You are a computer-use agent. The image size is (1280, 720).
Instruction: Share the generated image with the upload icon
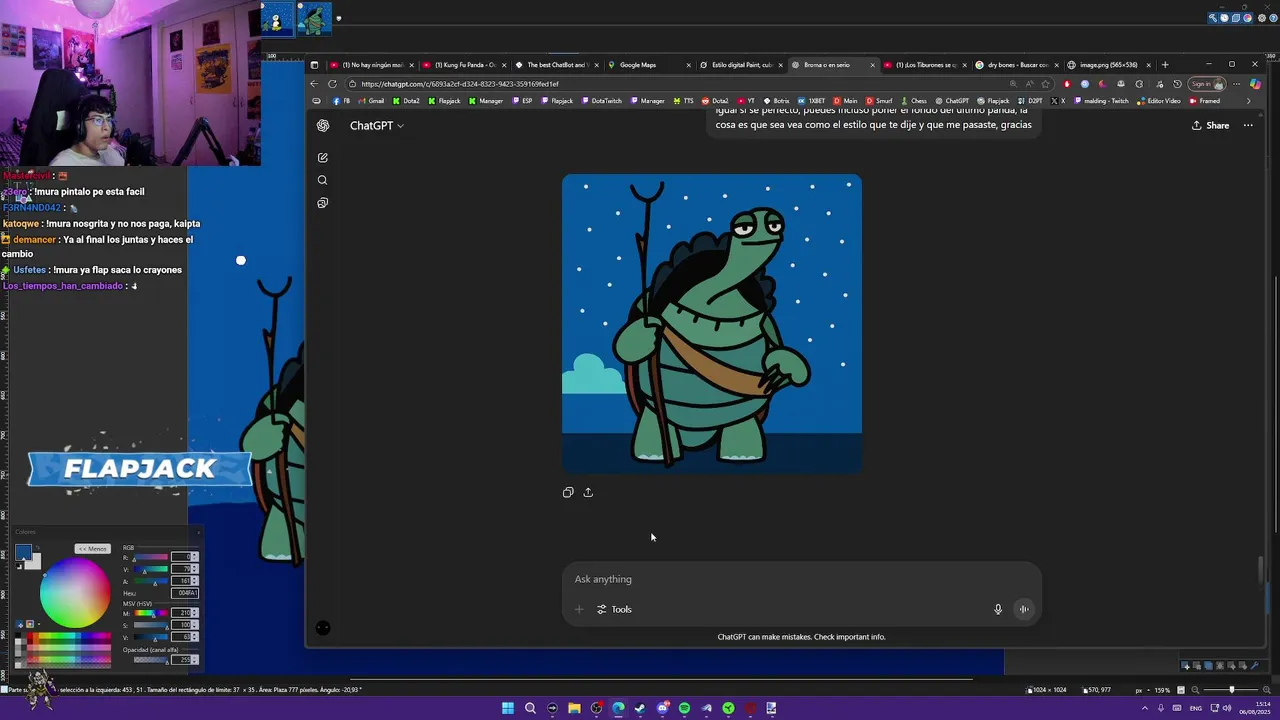(588, 492)
